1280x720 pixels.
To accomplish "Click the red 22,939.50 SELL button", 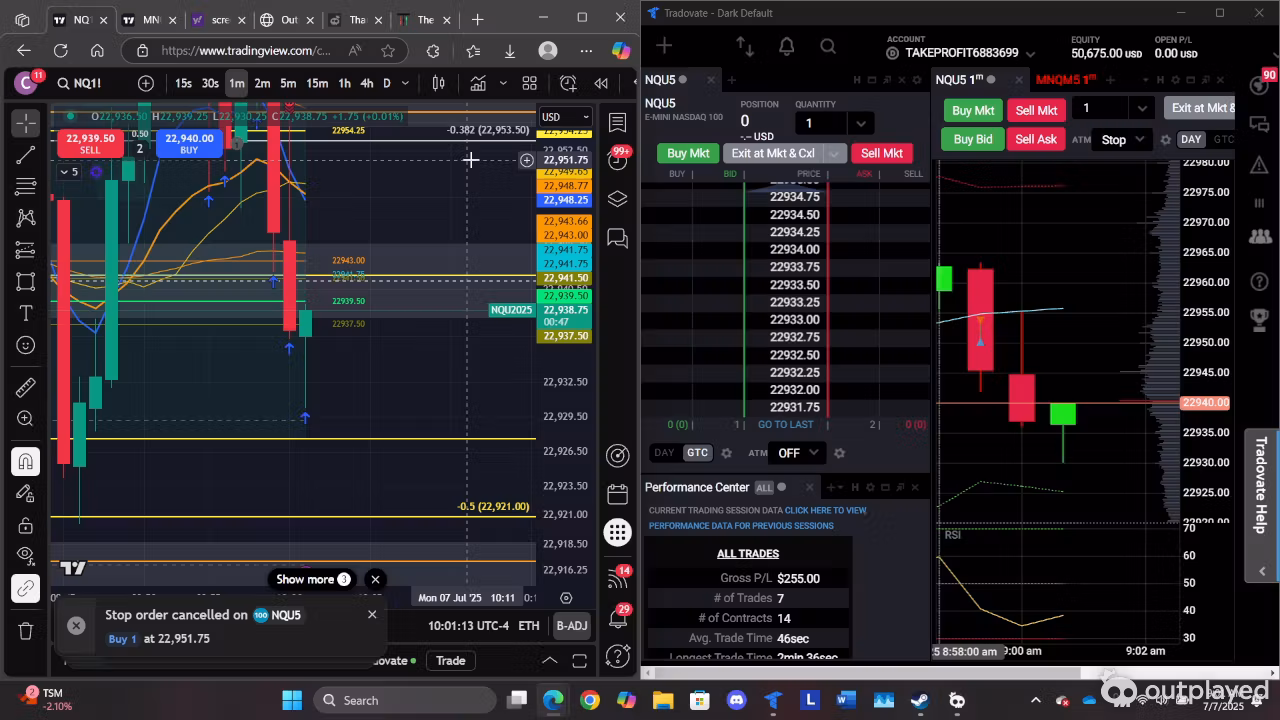I will 90,143.
